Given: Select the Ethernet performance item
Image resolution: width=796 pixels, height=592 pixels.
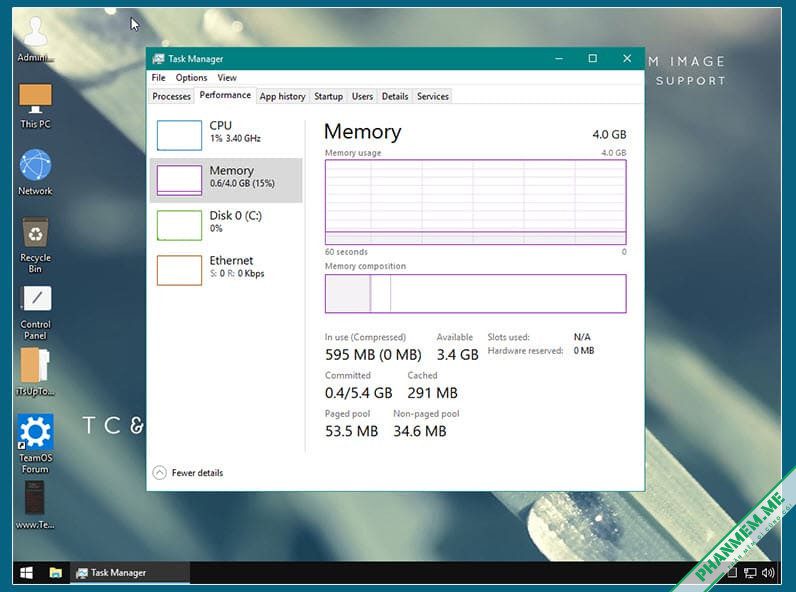Looking at the screenshot, I should (x=226, y=270).
